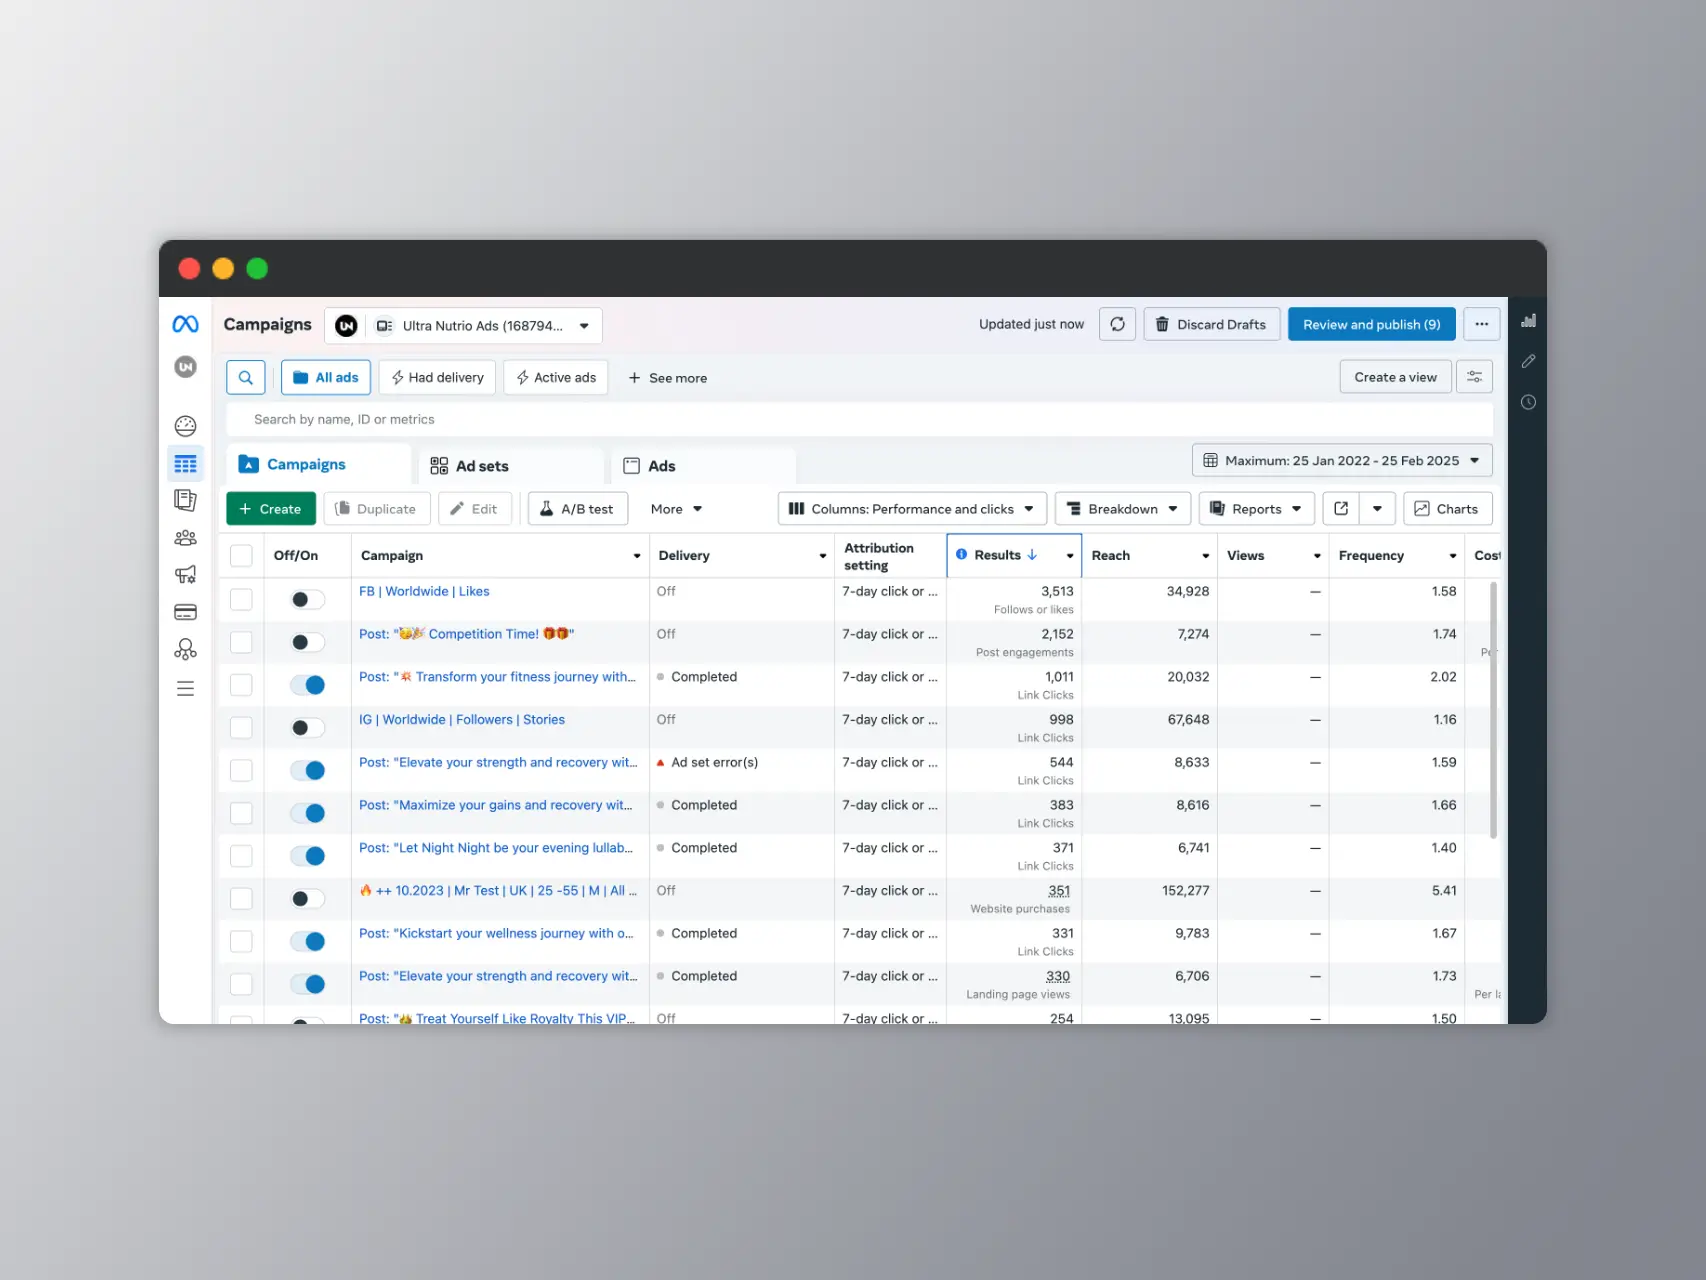Click the export share icon
The width and height of the screenshot is (1706, 1280).
[x=1341, y=509]
